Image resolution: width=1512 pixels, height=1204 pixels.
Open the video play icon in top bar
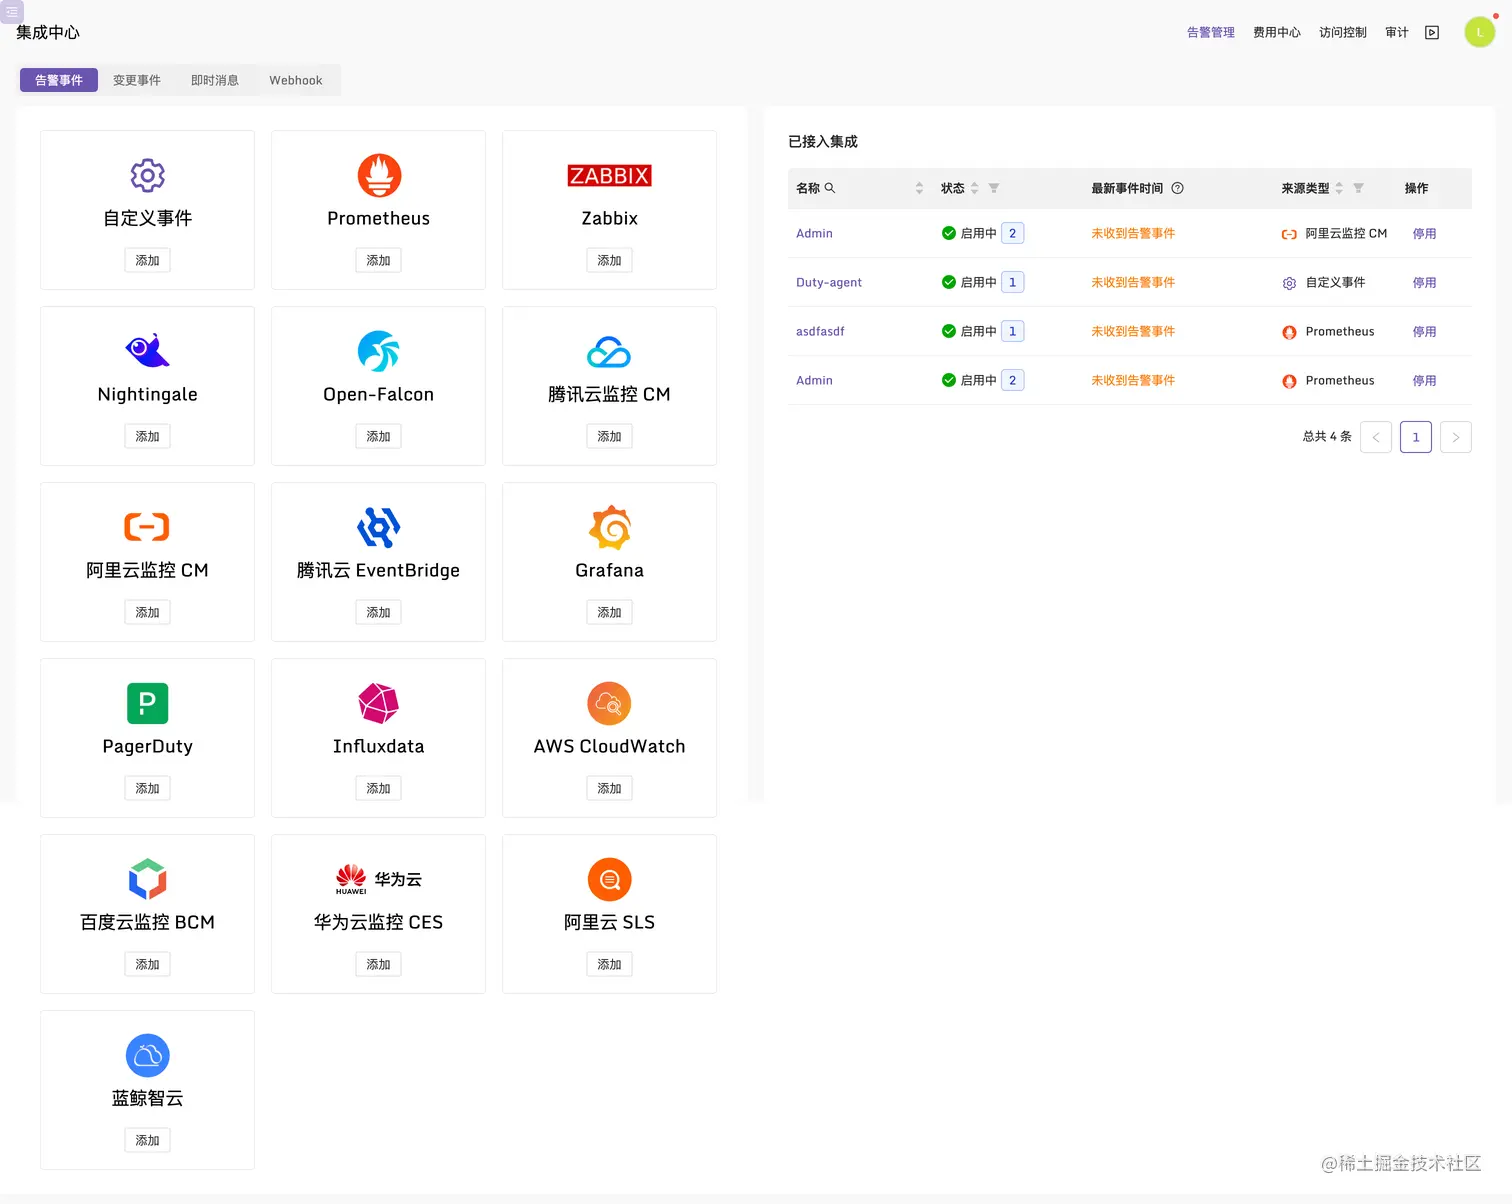(x=1432, y=32)
